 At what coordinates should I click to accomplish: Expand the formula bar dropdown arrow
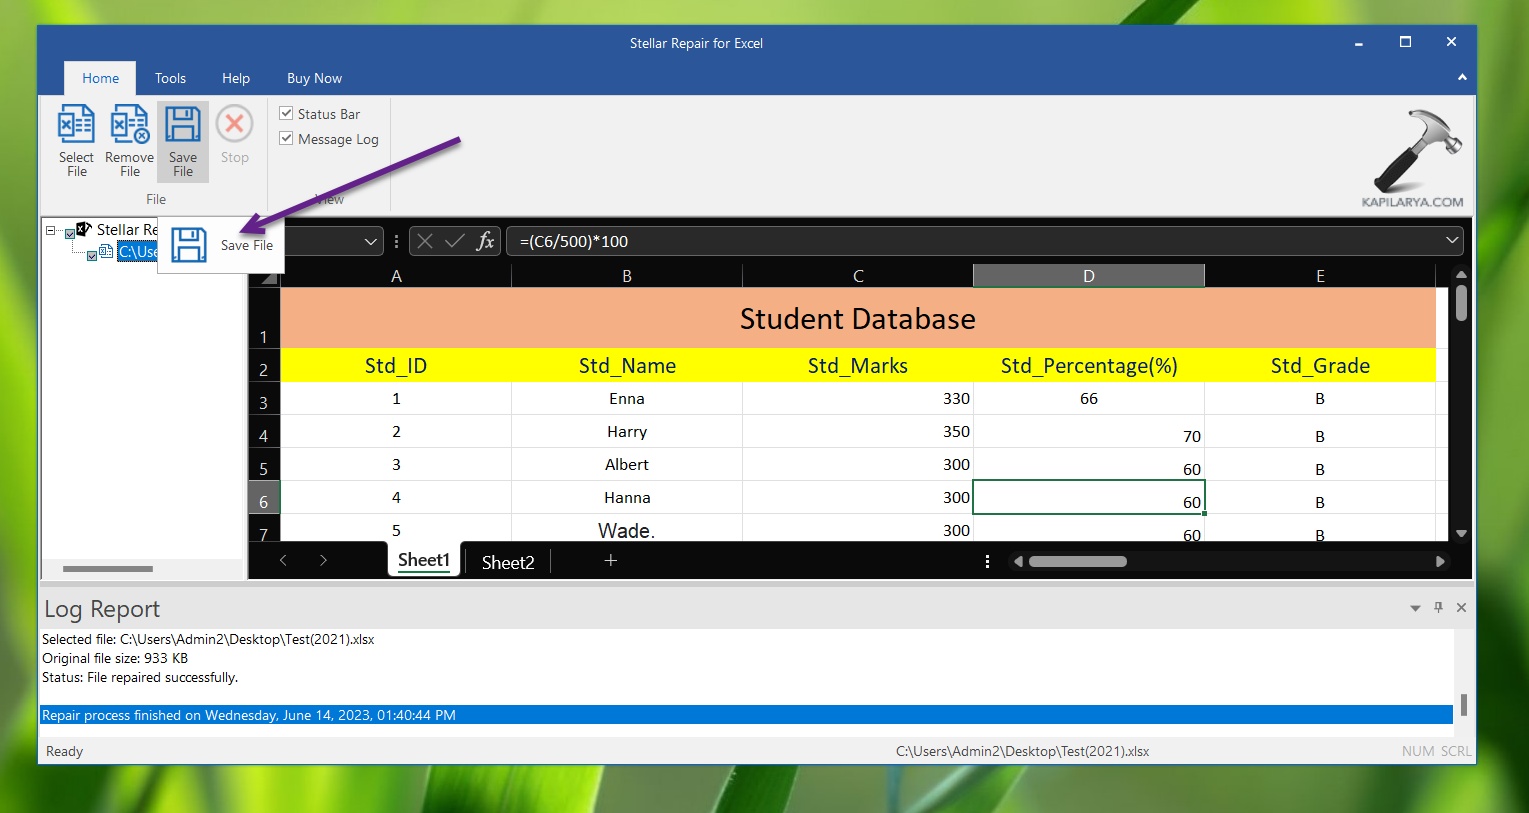pyautogui.click(x=1451, y=241)
